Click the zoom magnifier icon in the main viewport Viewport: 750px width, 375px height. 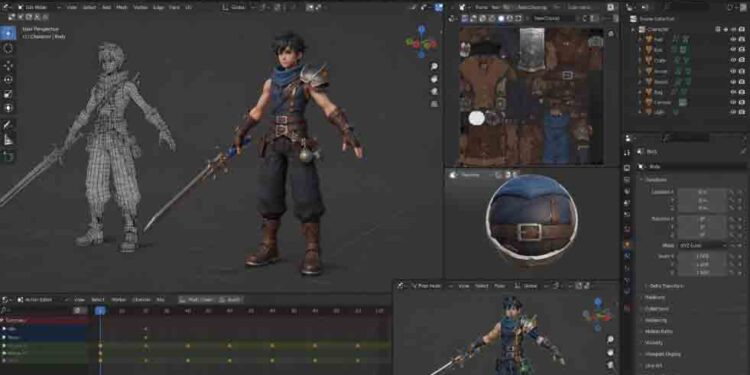(x=434, y=66)
